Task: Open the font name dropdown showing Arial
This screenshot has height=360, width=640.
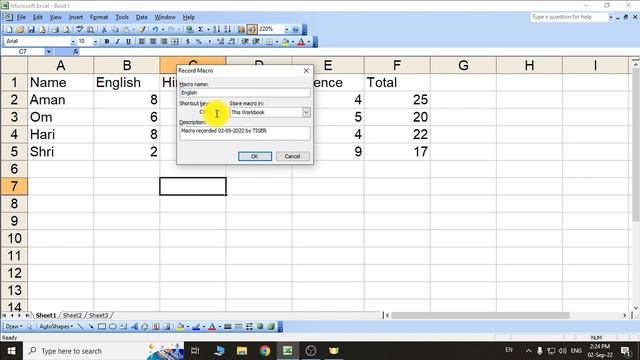Action: coord(73,41)
